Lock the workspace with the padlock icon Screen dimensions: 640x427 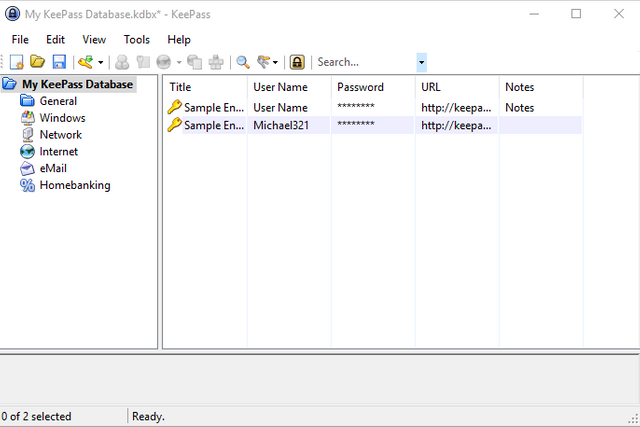coord(297,62)
